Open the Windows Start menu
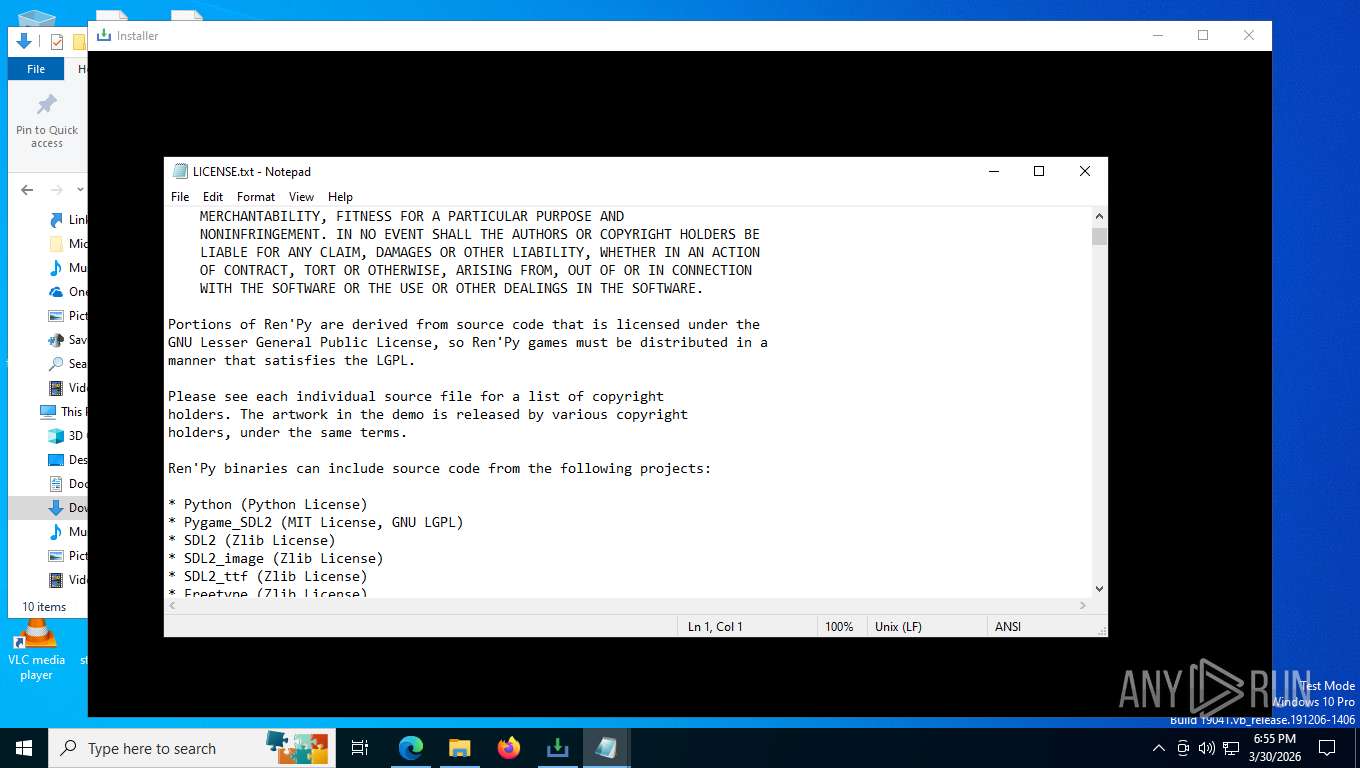The height and width of the screenshot is (768, 1360). pos(24,748)
